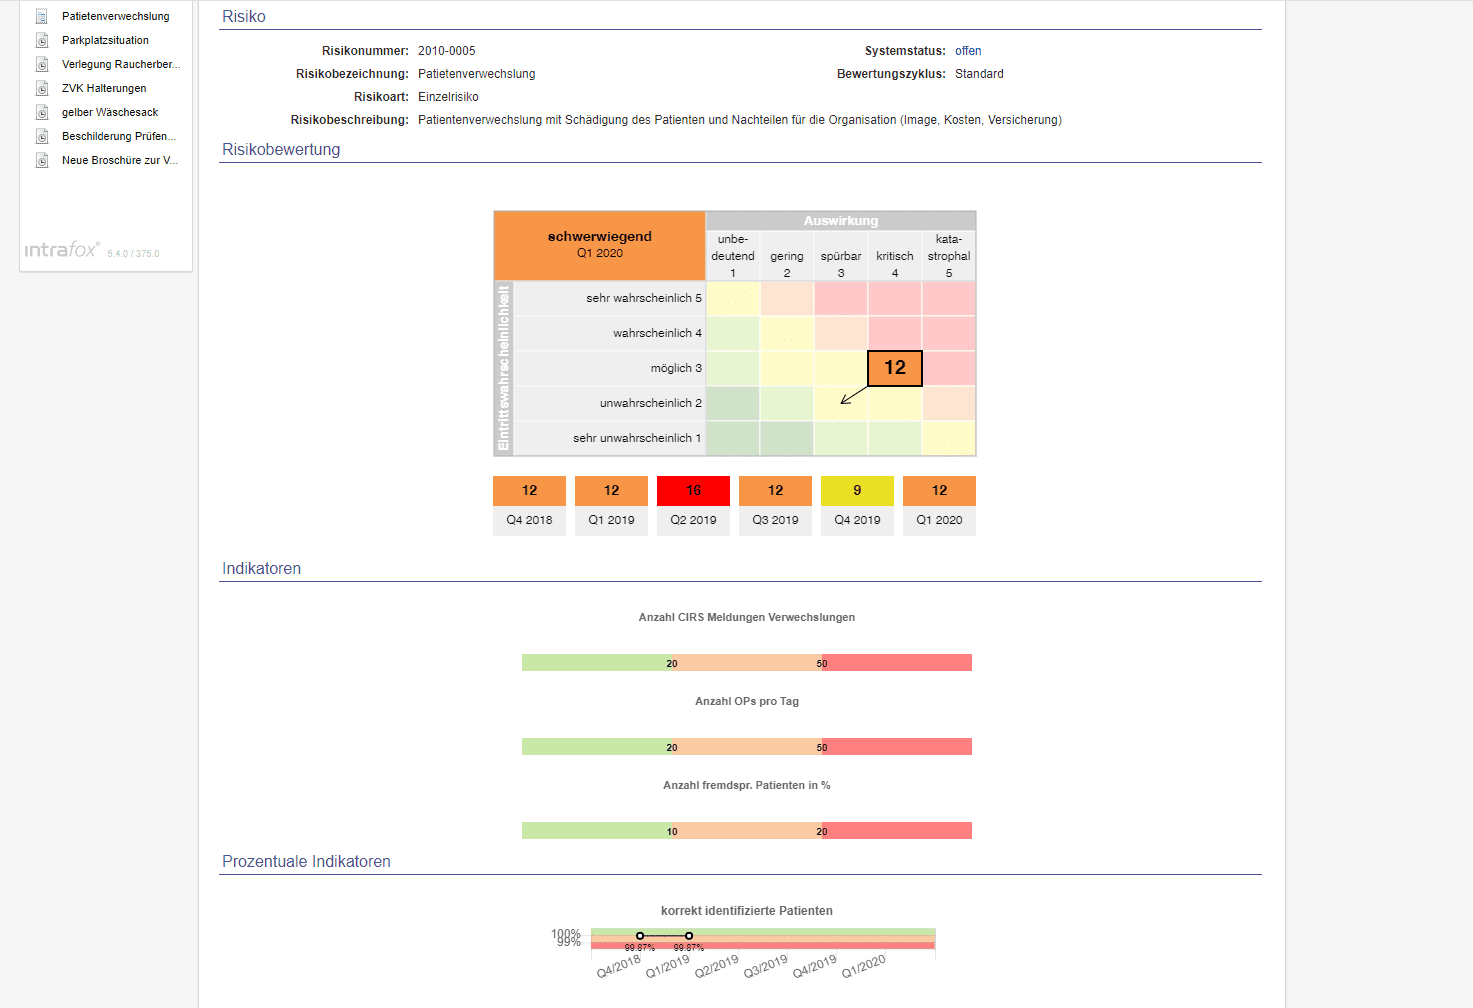Click icon next to Neue Broschüre entry
The width and height of the screenshot is (1473, 1008).
coord(42,160)
